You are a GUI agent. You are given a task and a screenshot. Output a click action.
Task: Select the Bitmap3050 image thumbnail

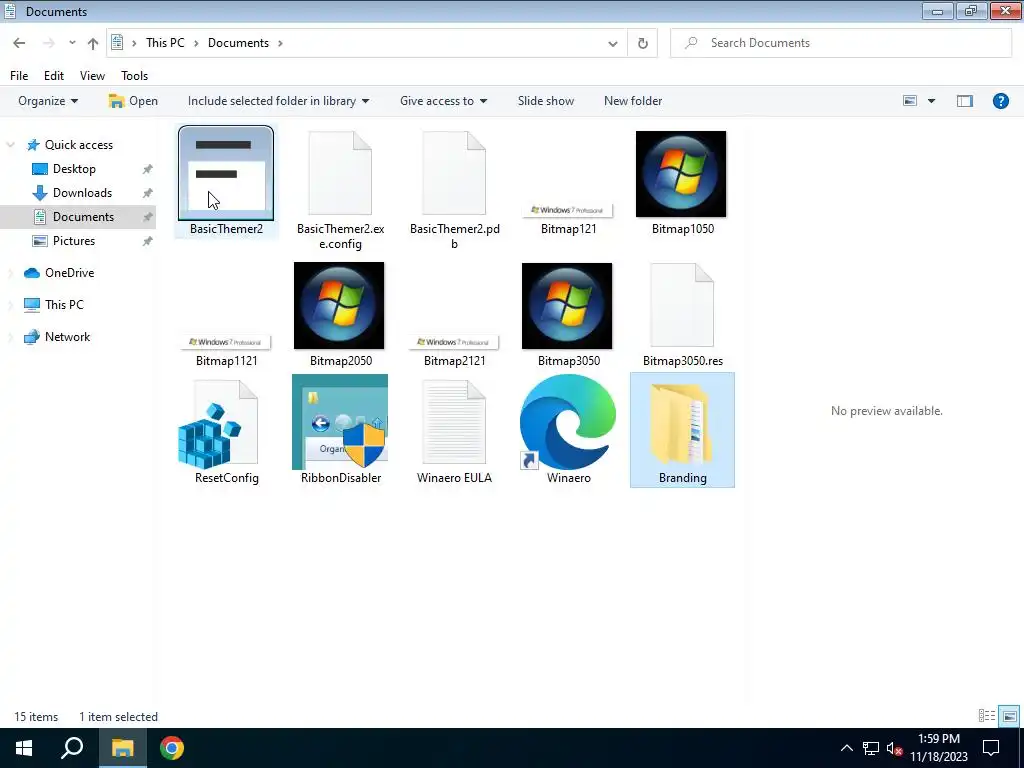567,306
